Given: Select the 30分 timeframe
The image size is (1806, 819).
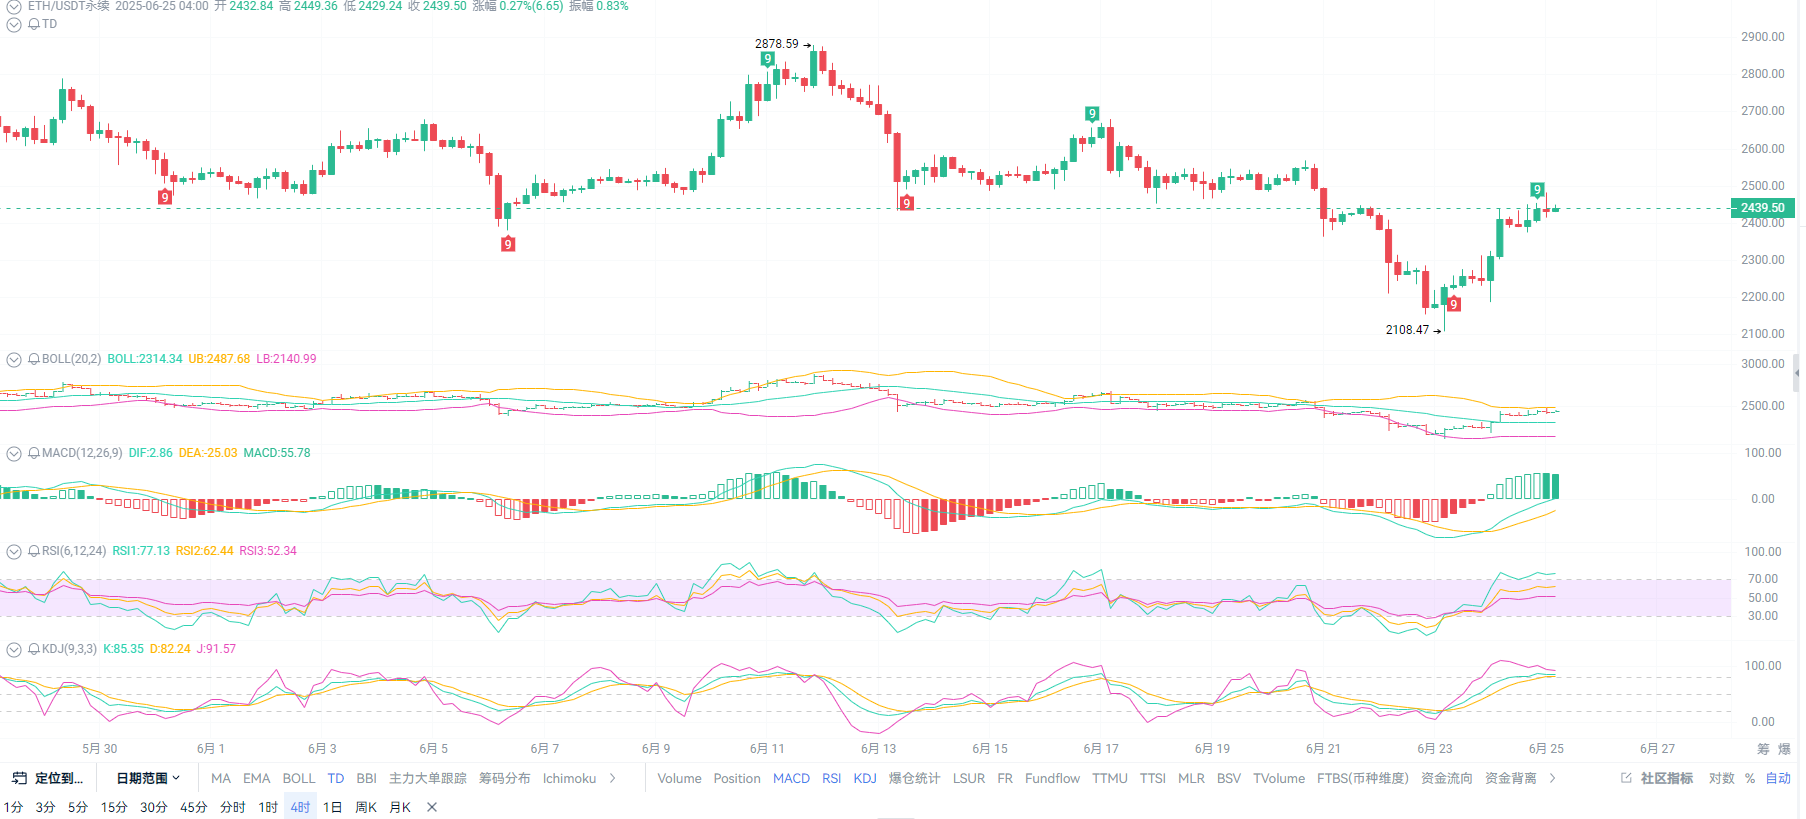Looking at the screenshot, I should coord(153,807).
